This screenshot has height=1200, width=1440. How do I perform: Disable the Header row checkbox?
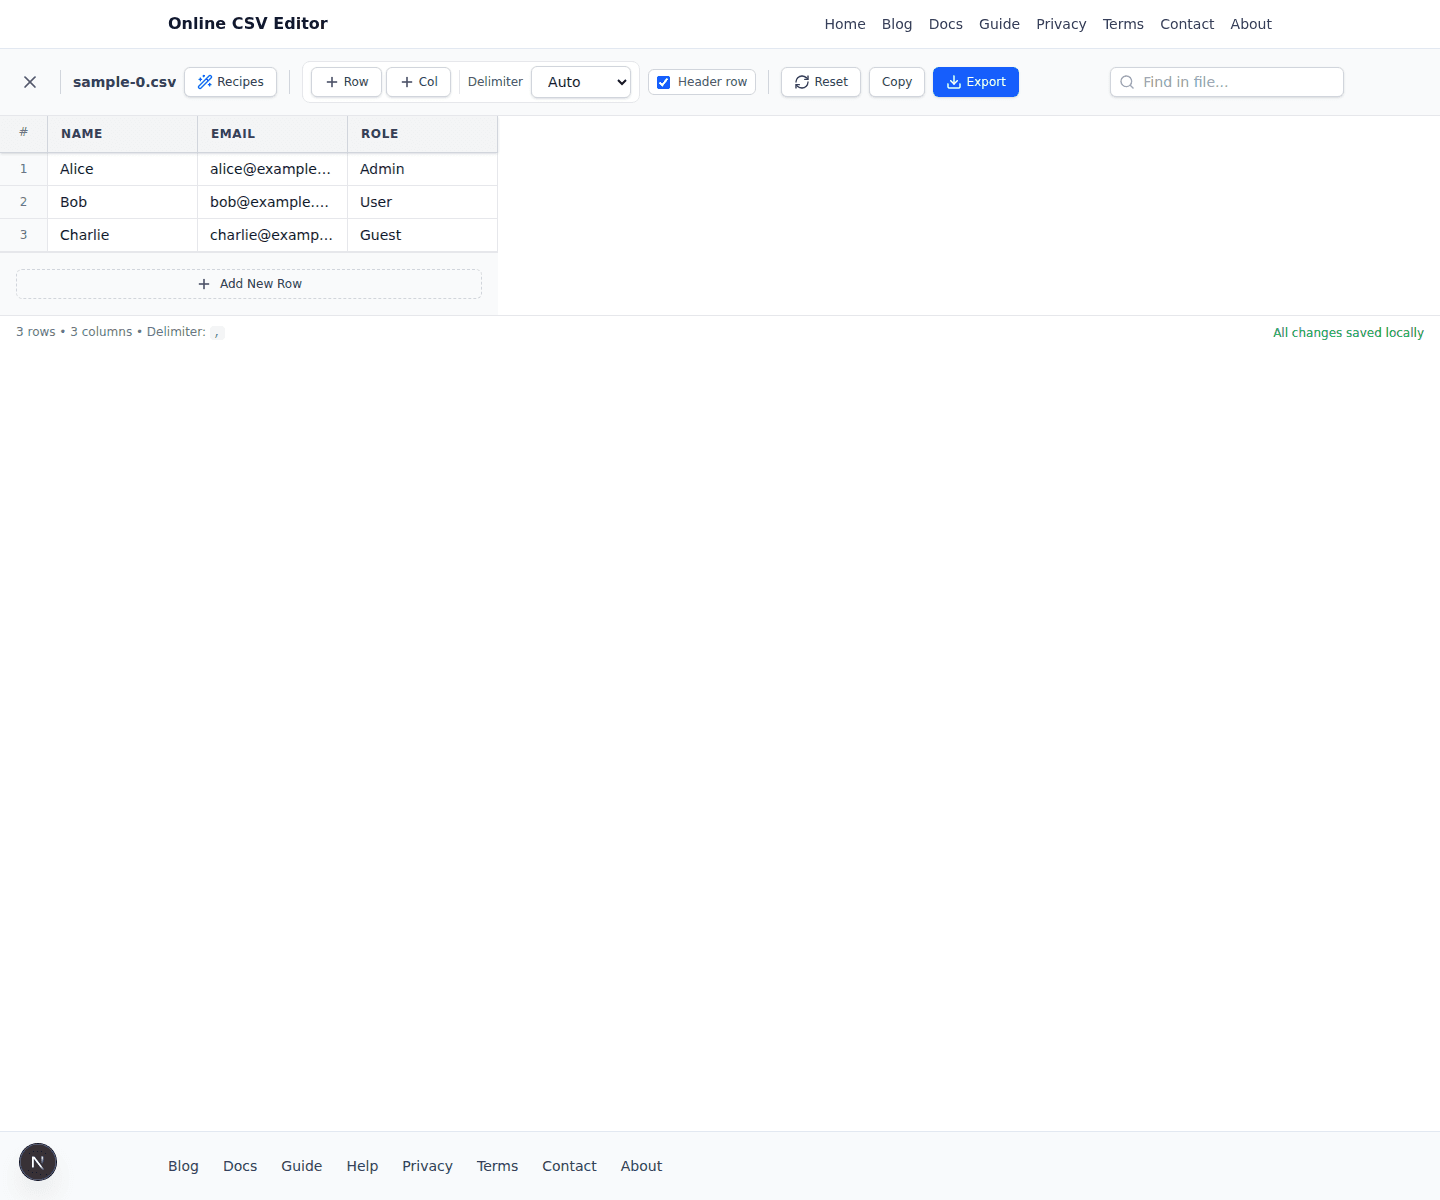pyautogui.click(x=664, y=82)
